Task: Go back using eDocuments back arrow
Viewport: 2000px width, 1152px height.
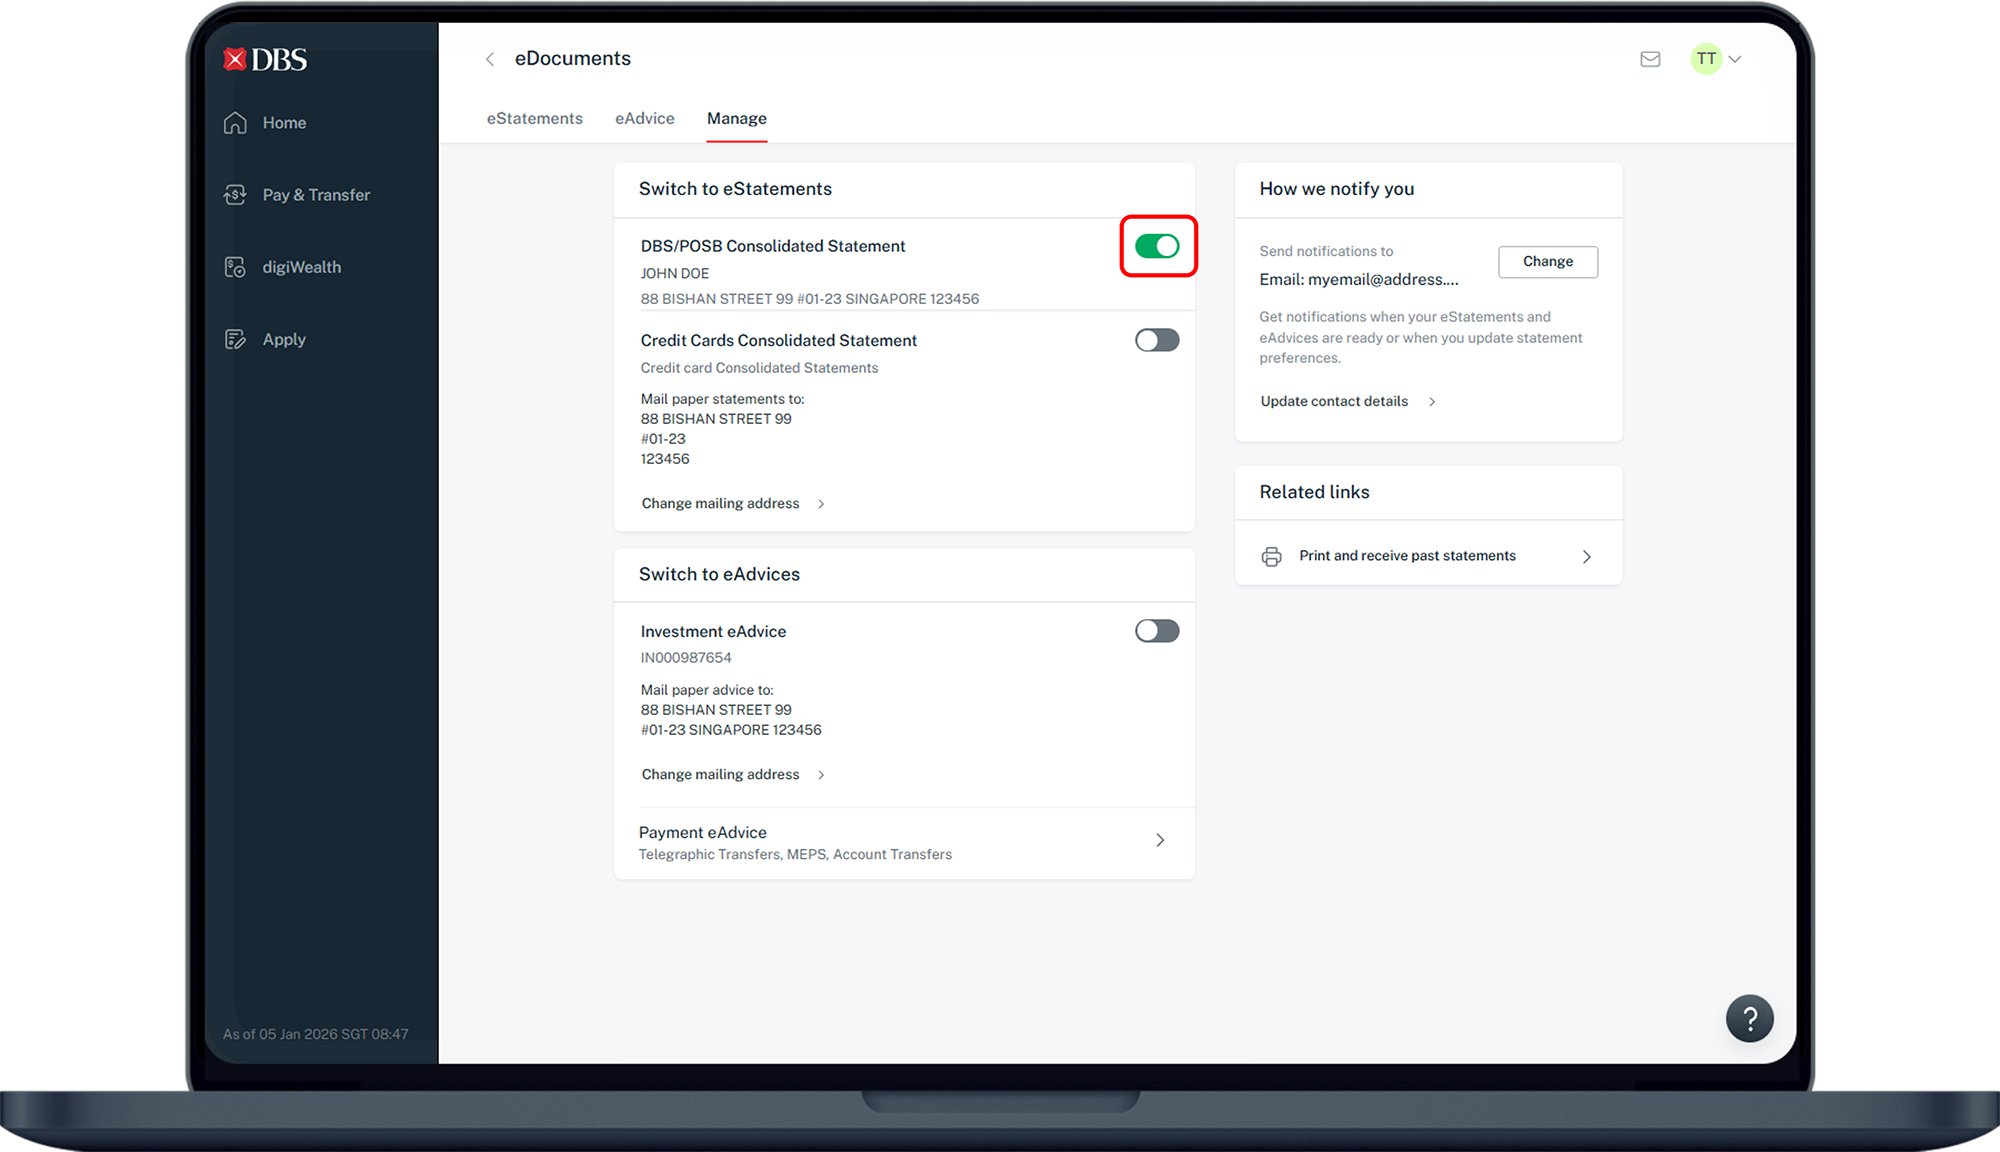Action: pos(490,59)
